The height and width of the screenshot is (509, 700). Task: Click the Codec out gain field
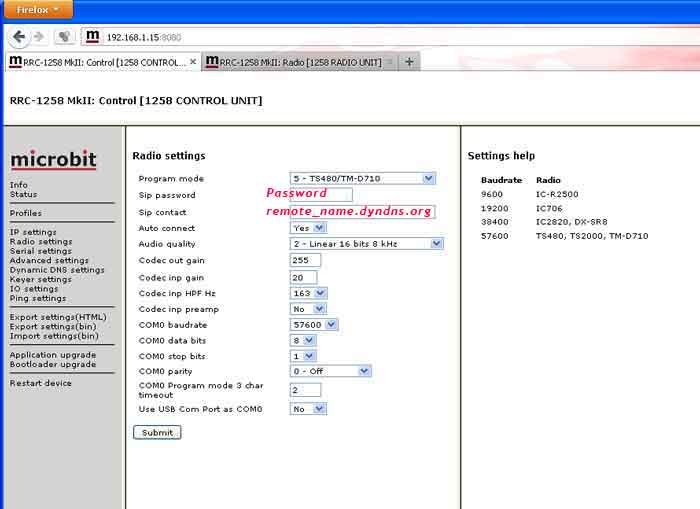[x=305, y=260]
